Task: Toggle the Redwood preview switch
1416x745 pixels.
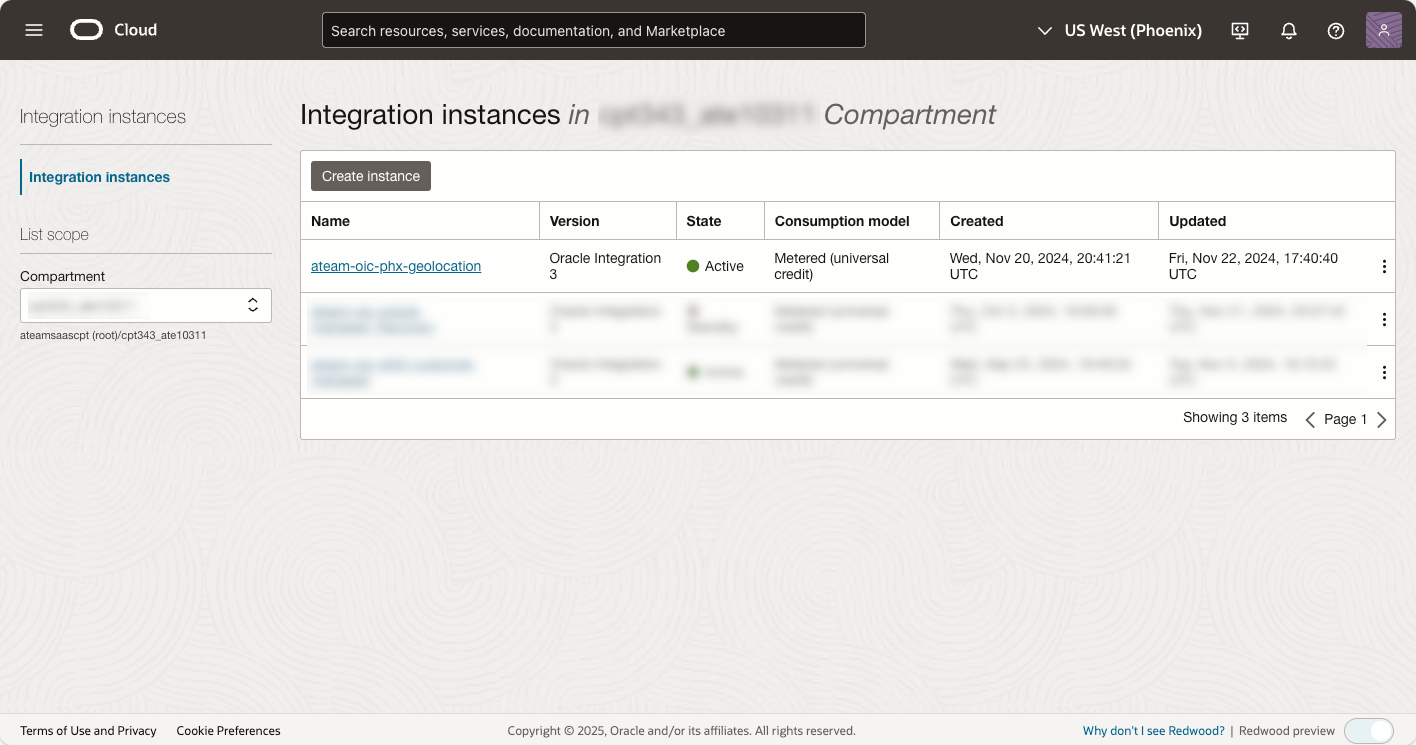Action: coord(1368,731)
